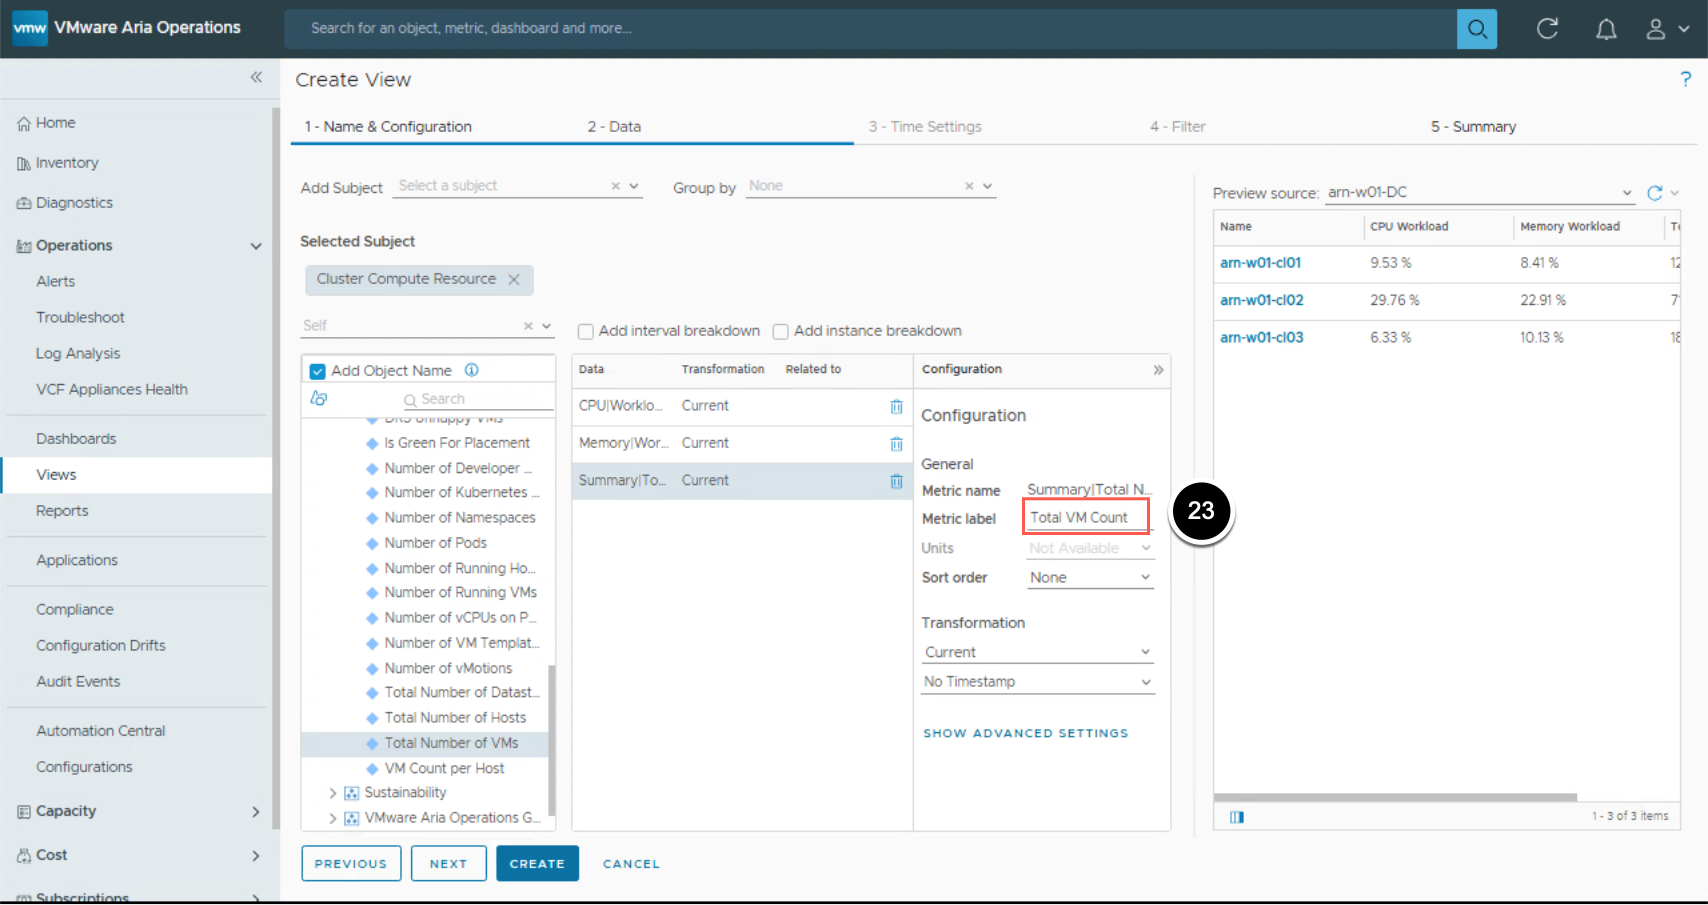Viewport: 1708px width, 905px height.
Task: Open the user account menu
Action: tap(1666, 29)
